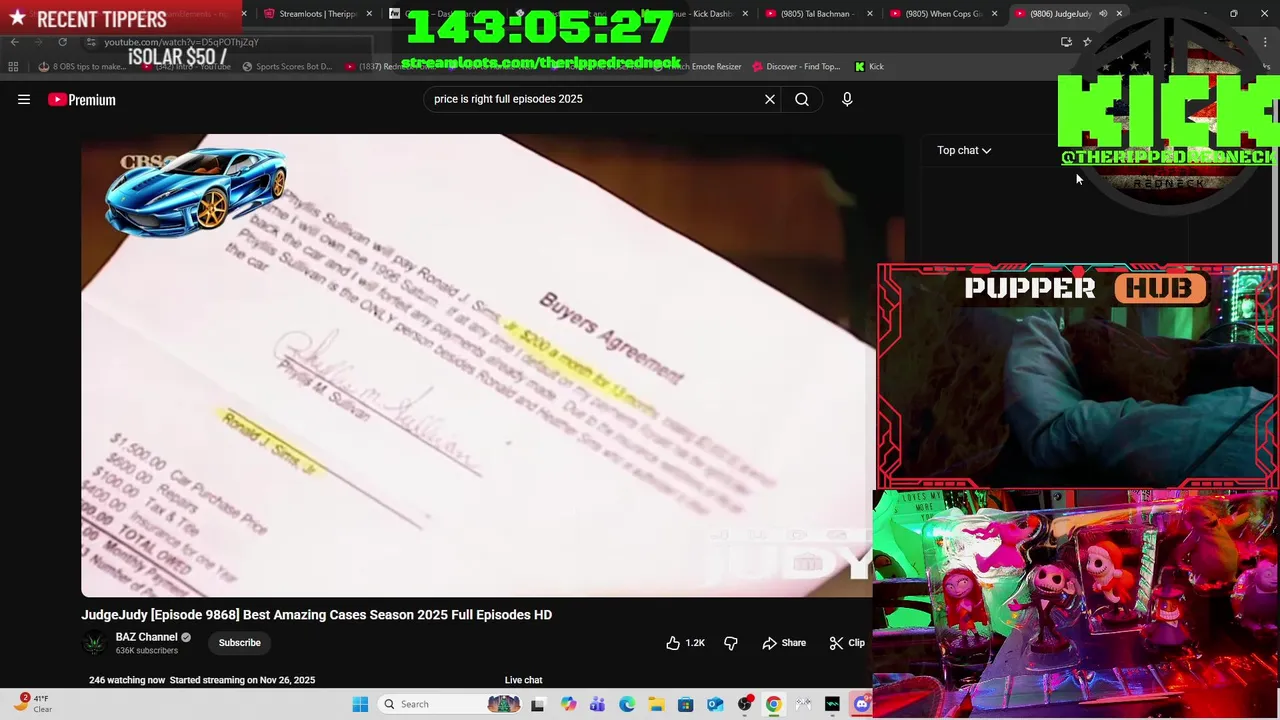Viewport: 1280px width, 720px height.
Task: Open the Kick bookmark
Action: click(x=869, y=67)
